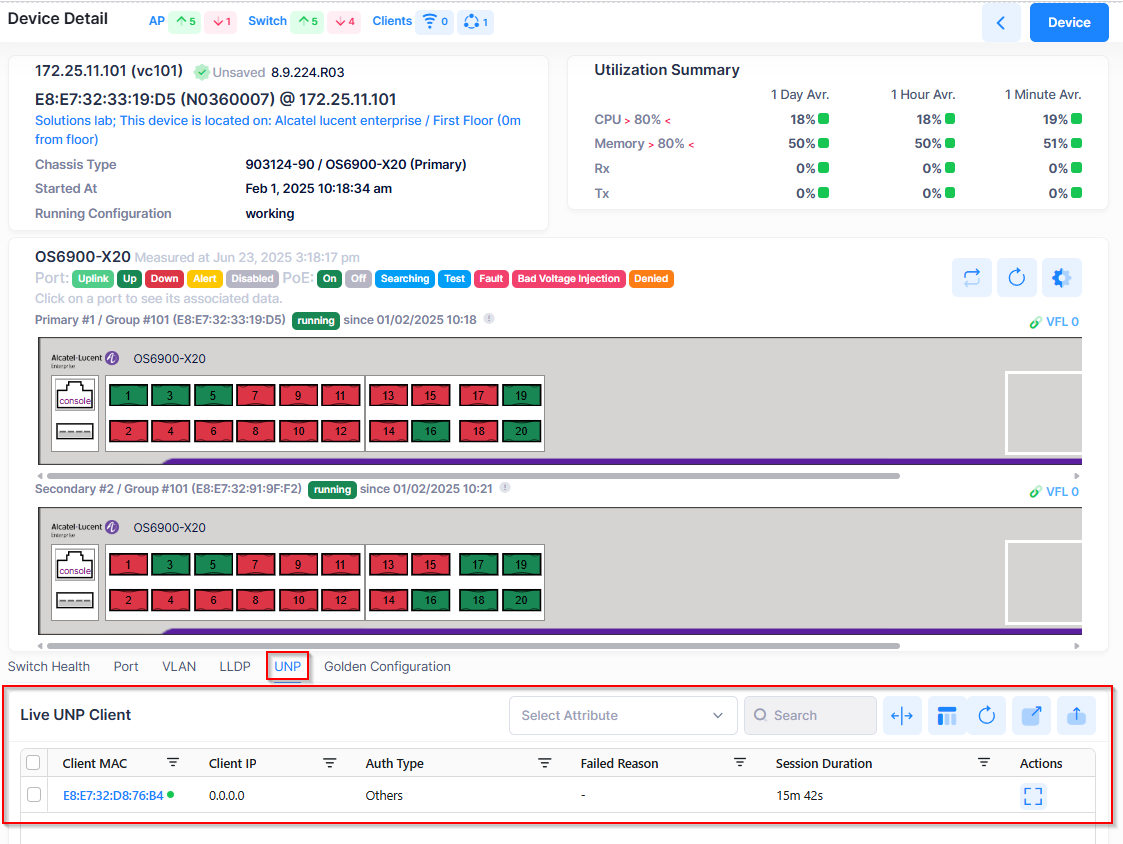This screenshot has height=844, width=1123.
Task: Click the fit column width icon
Action: (902, 715)
